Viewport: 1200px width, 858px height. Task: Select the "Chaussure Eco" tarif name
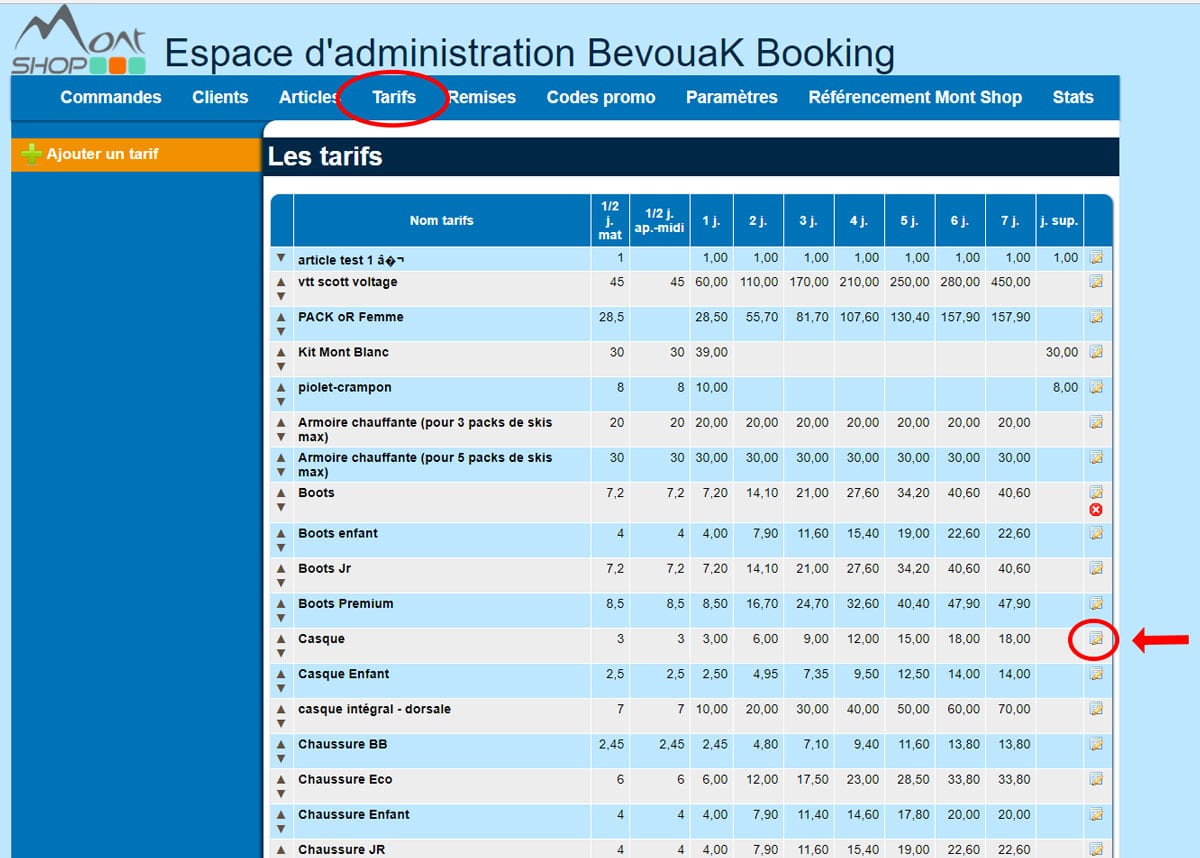pos(345,780)
